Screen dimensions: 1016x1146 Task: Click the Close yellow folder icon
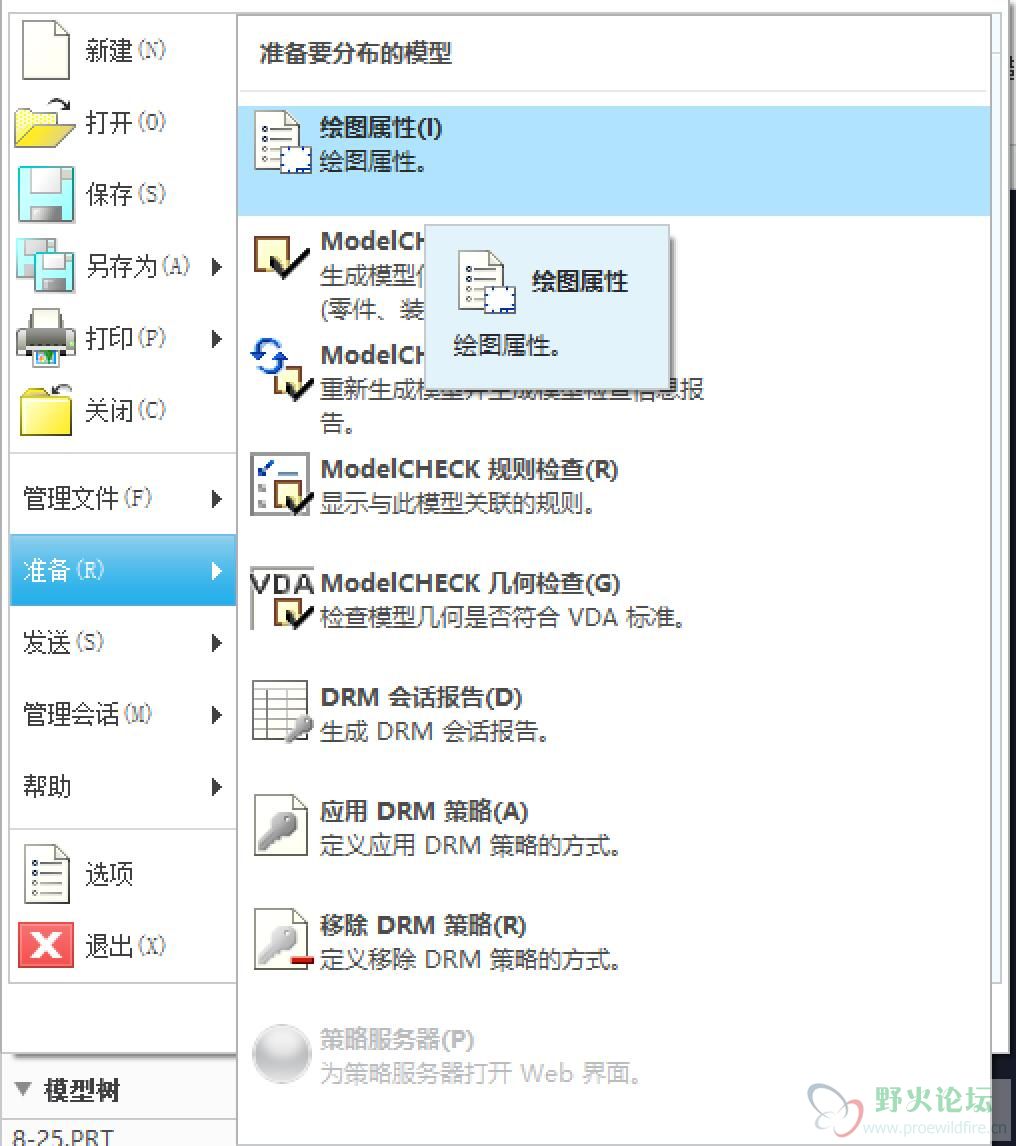tap(46, 409)
